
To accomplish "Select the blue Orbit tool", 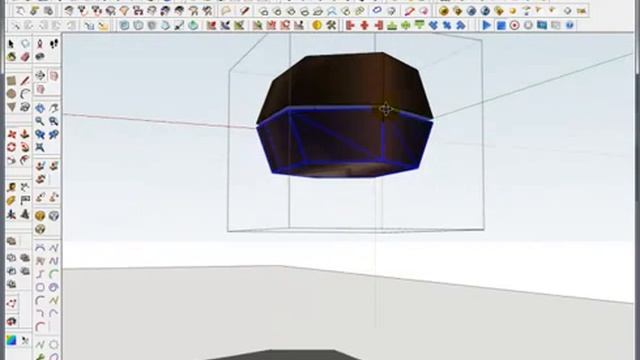I will [40, 108].
